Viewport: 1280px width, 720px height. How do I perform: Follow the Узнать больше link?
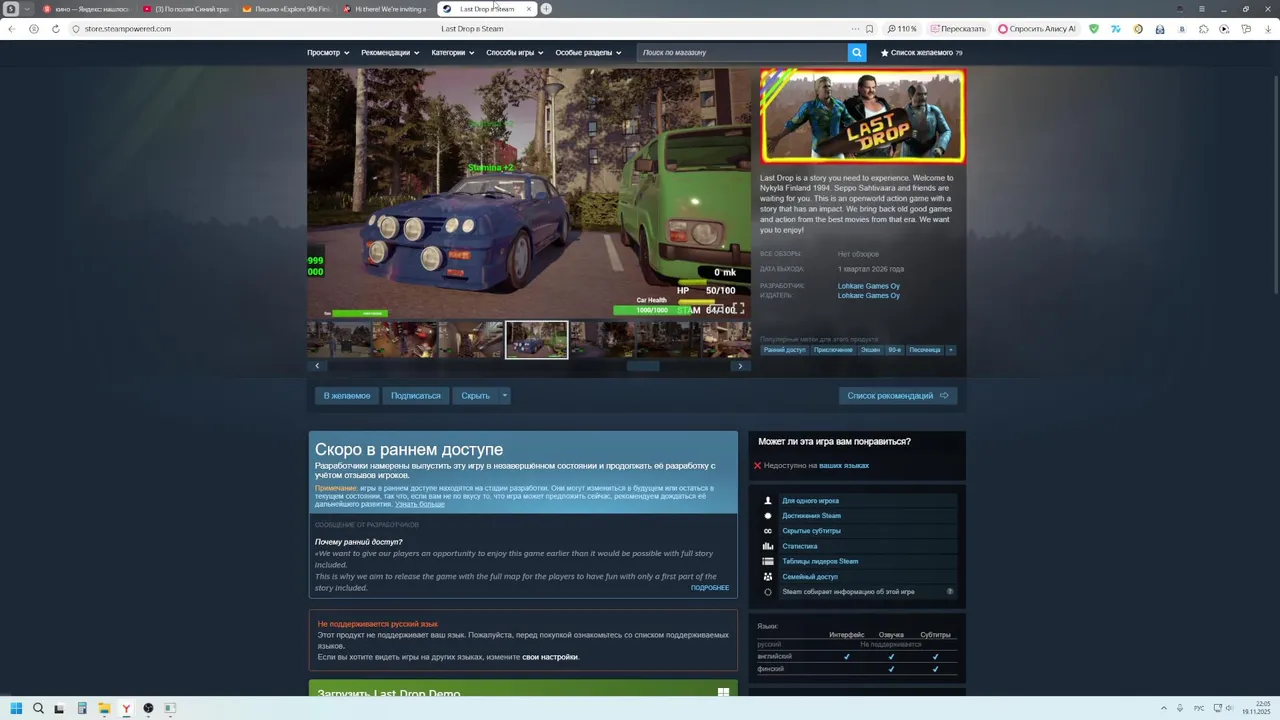point(420,504)
